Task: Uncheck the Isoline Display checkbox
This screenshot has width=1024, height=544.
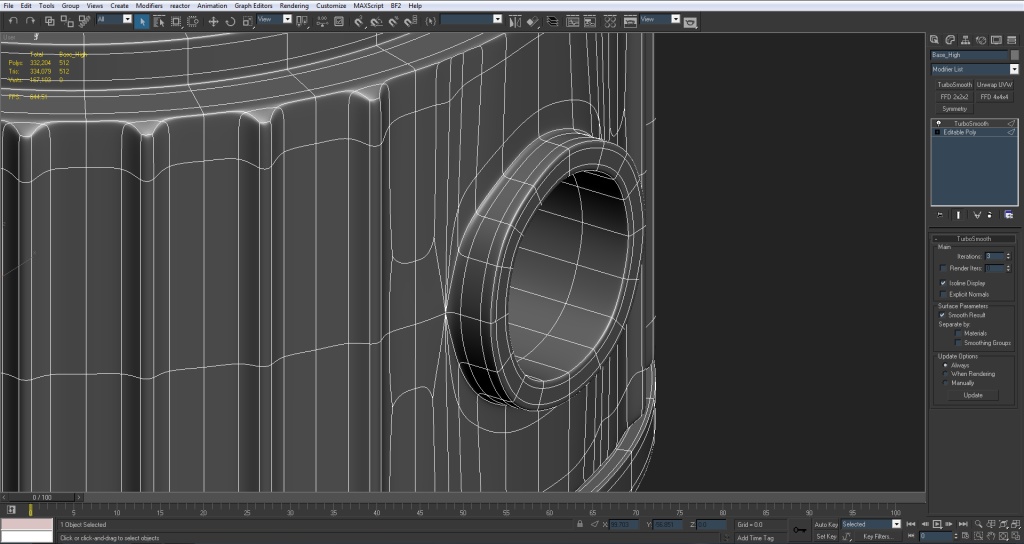Action: tap(944, 283)
